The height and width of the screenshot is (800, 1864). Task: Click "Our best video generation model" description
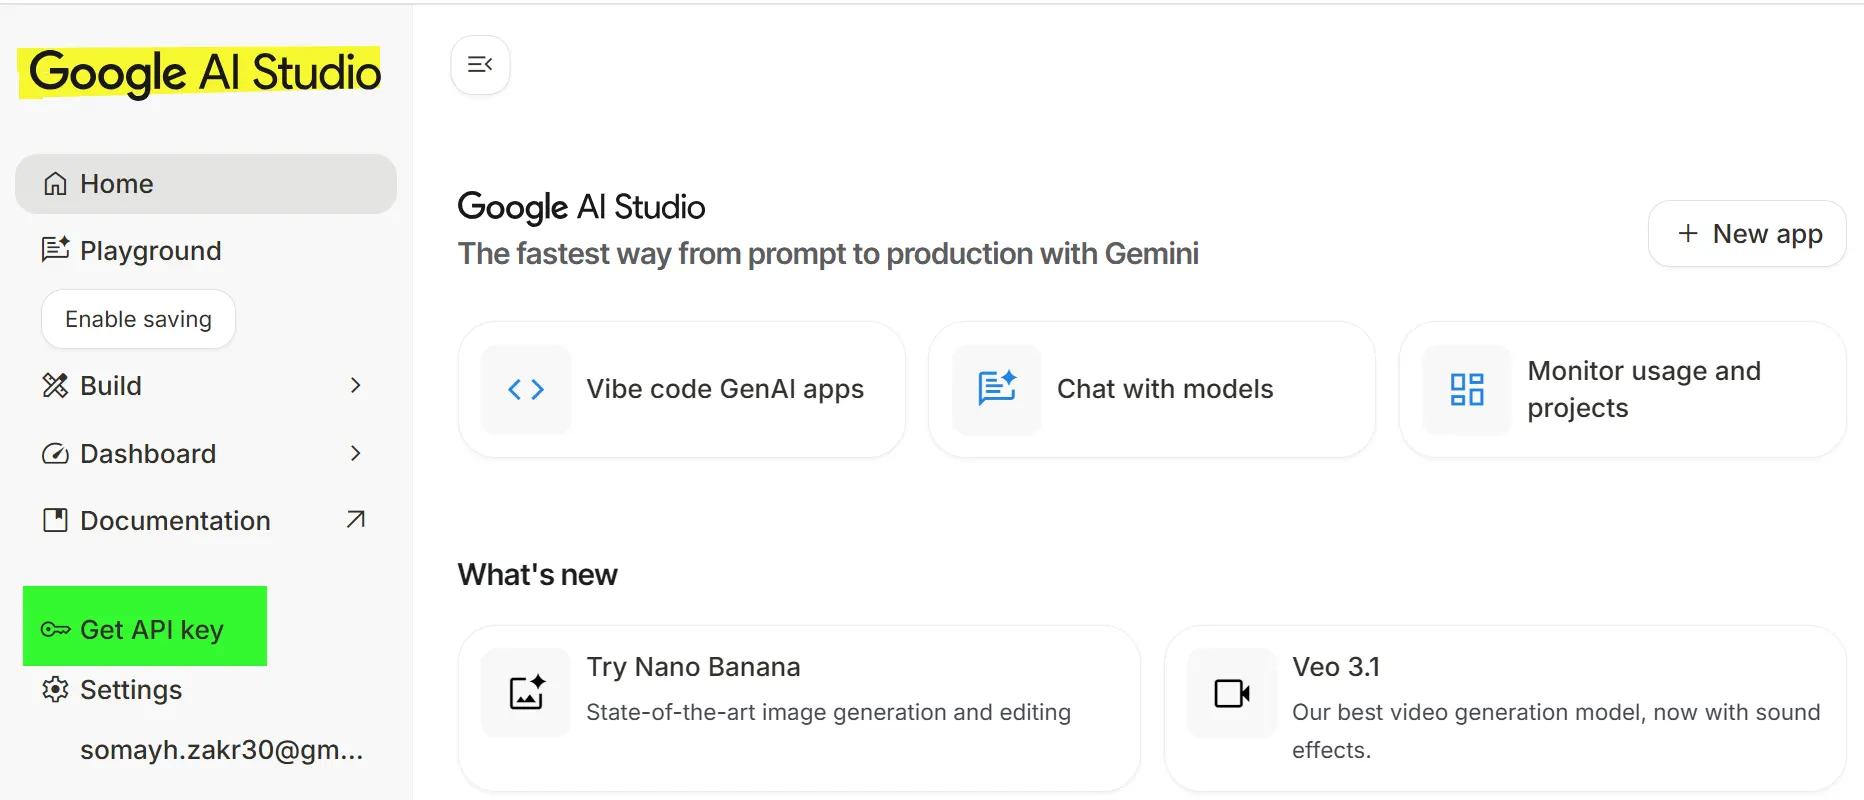pos(1556,730)
